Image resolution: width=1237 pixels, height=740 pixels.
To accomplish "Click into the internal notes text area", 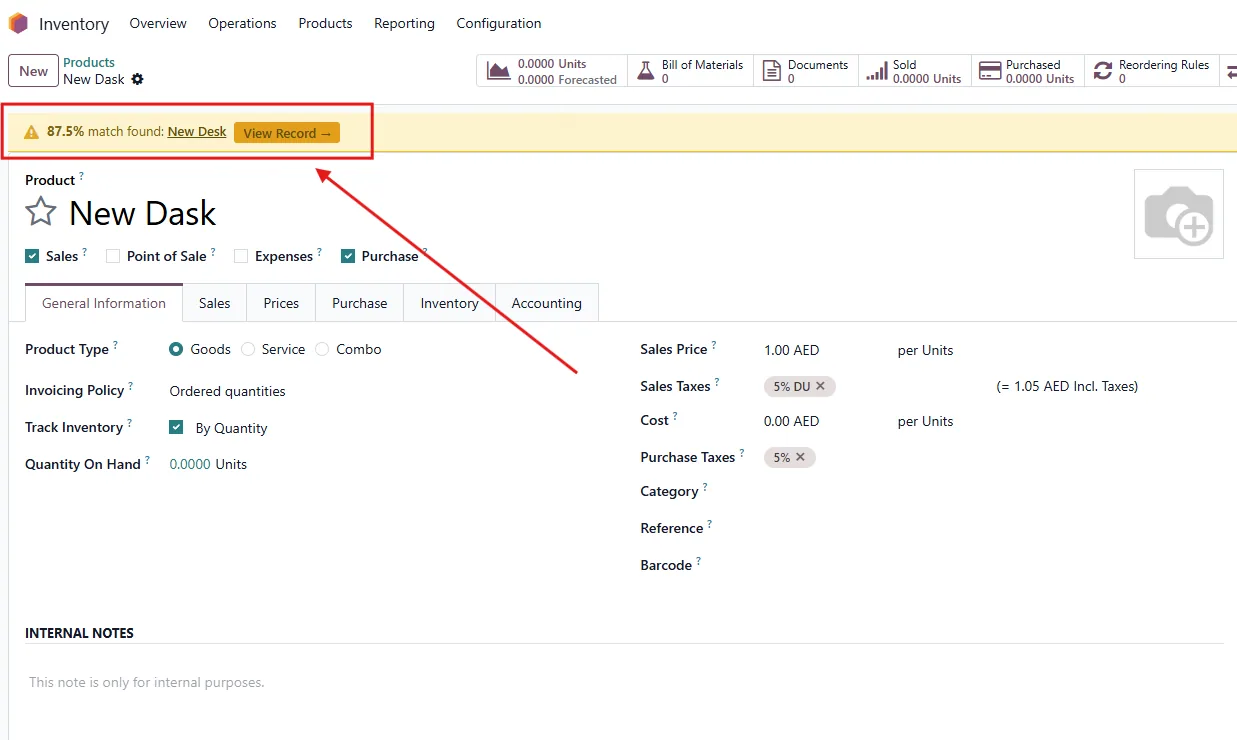I will click(x=624, y=683).
